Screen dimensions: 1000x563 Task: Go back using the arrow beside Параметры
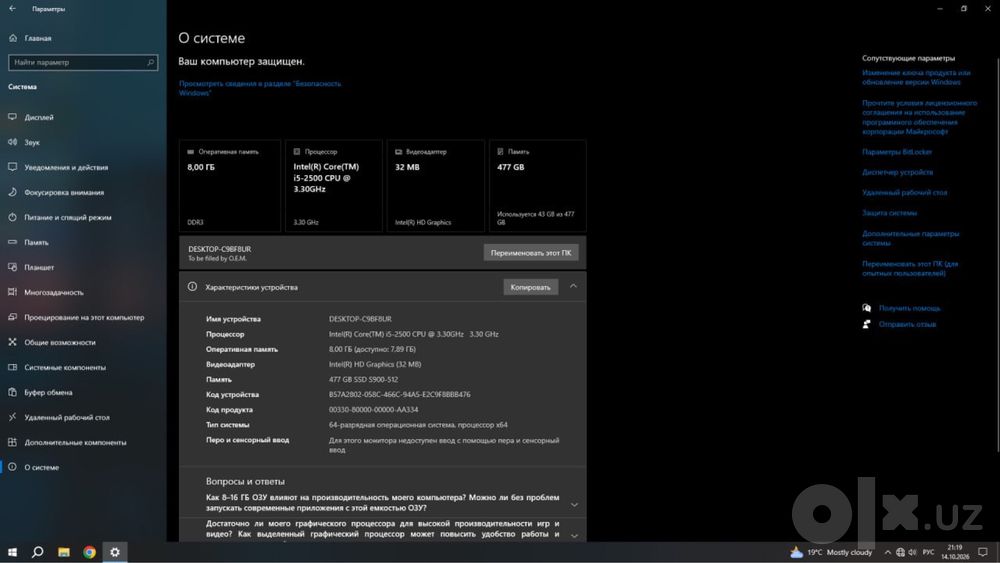[12, 9]
